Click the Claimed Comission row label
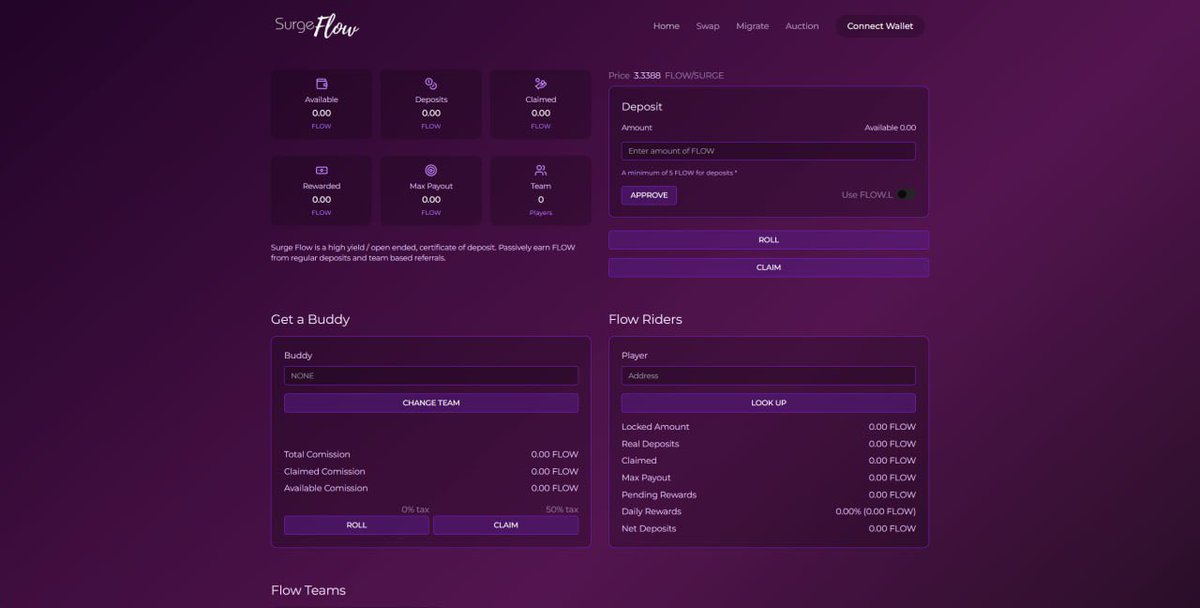The image size is (1200, 608). pos(325,472)
